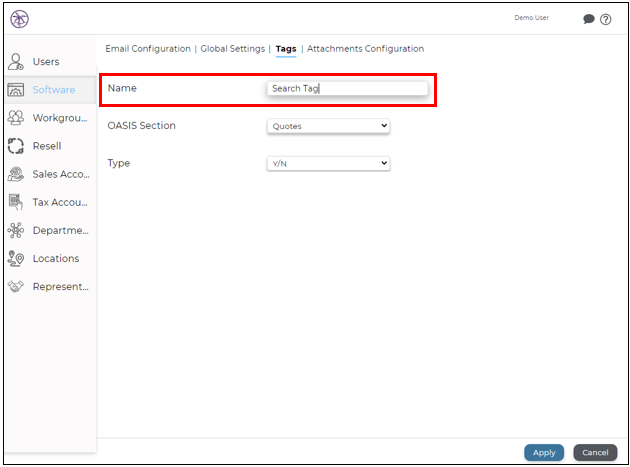Click the OASIS palm tree logo
This screenshot has width=630, height=467.
pyautogui.click(x=19, y=19)
